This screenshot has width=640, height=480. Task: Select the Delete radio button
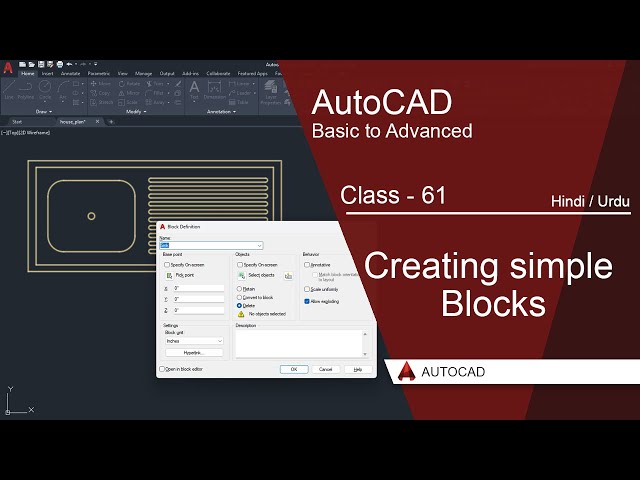point(240,306)
